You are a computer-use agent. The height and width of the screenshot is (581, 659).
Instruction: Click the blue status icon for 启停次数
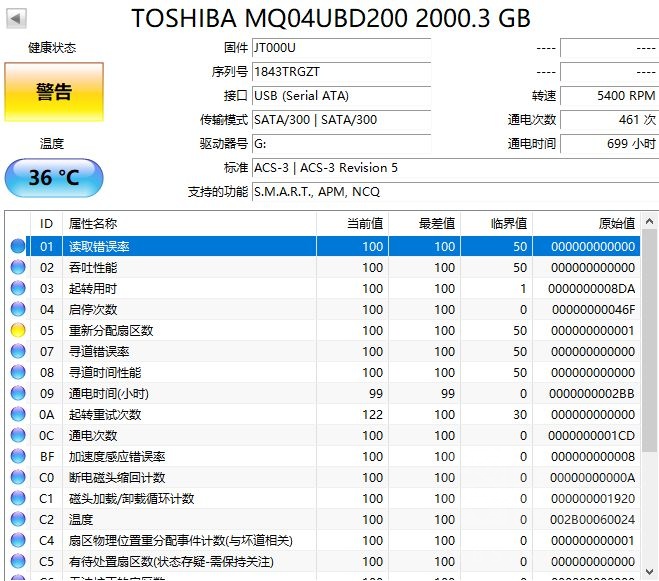click(18, 309)
